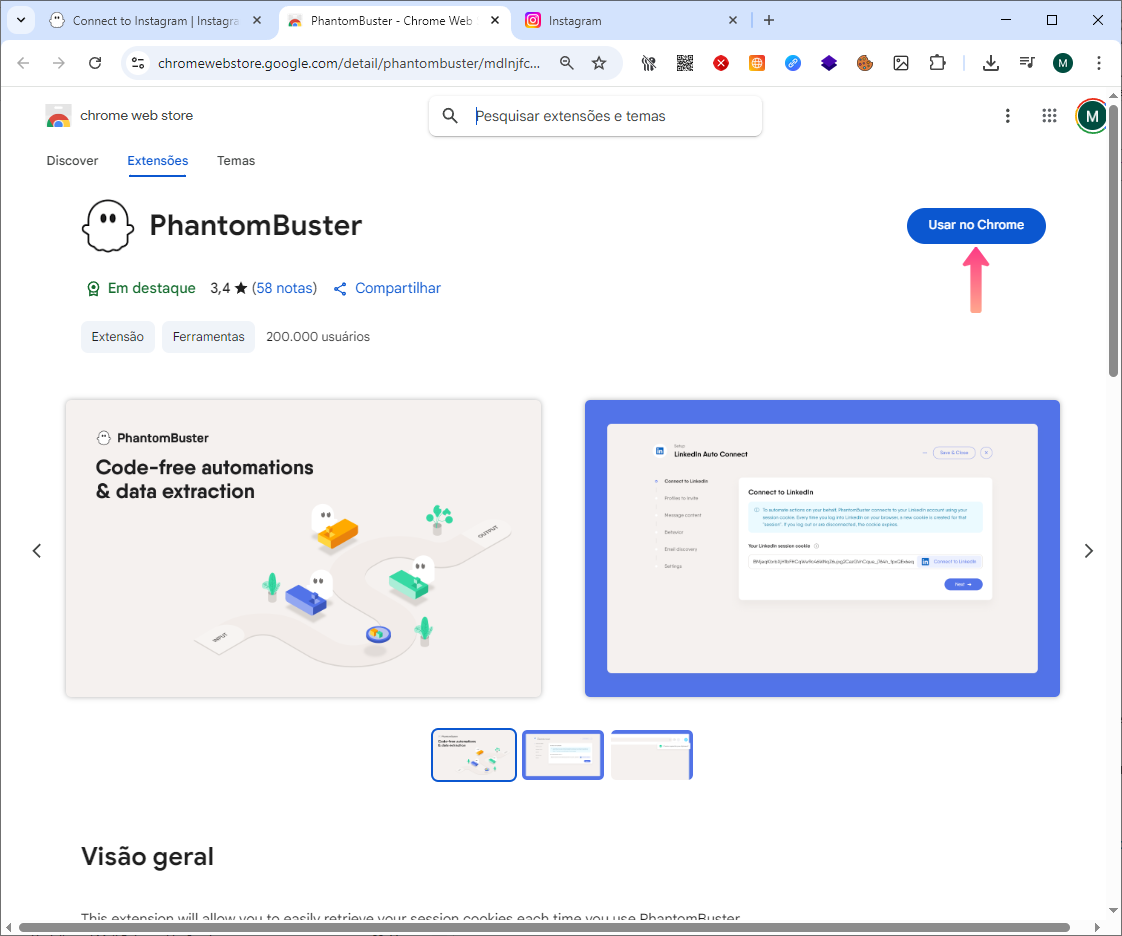Click the blue link extension icon
Screen dimensions: 1122x936
[x=793, y=63]
